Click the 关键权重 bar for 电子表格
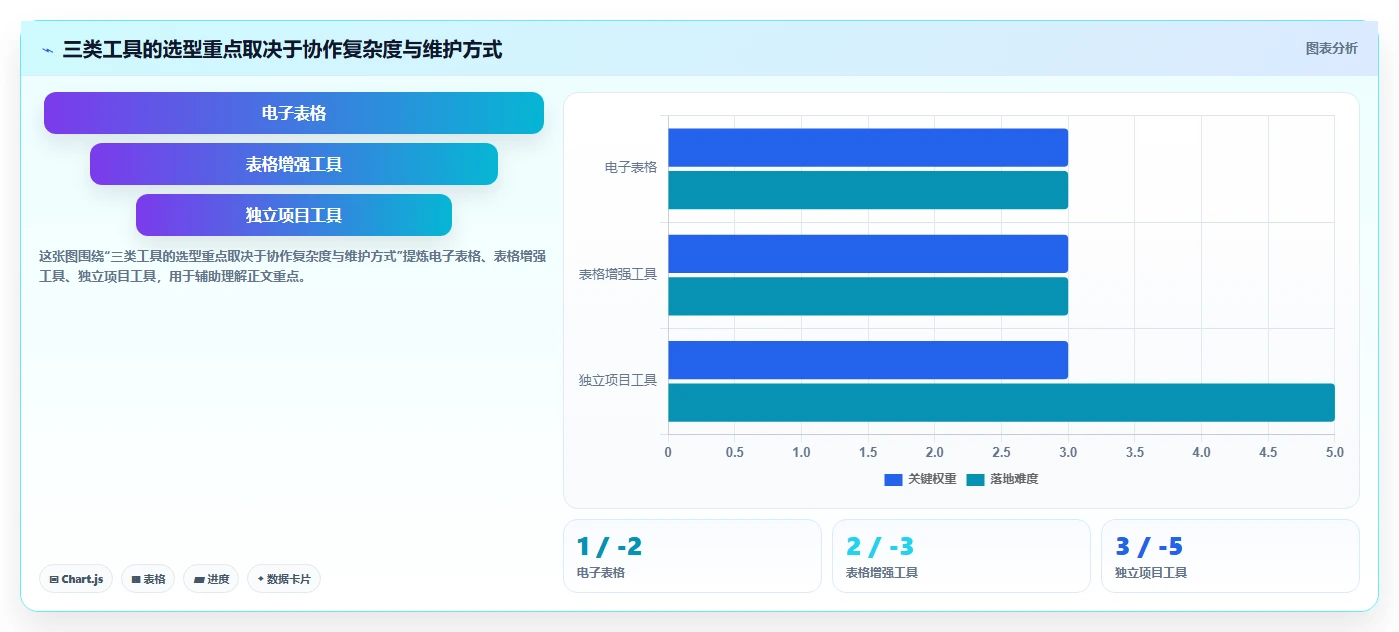This screenshot has width=1399, height=632. (x=868, y=148)
